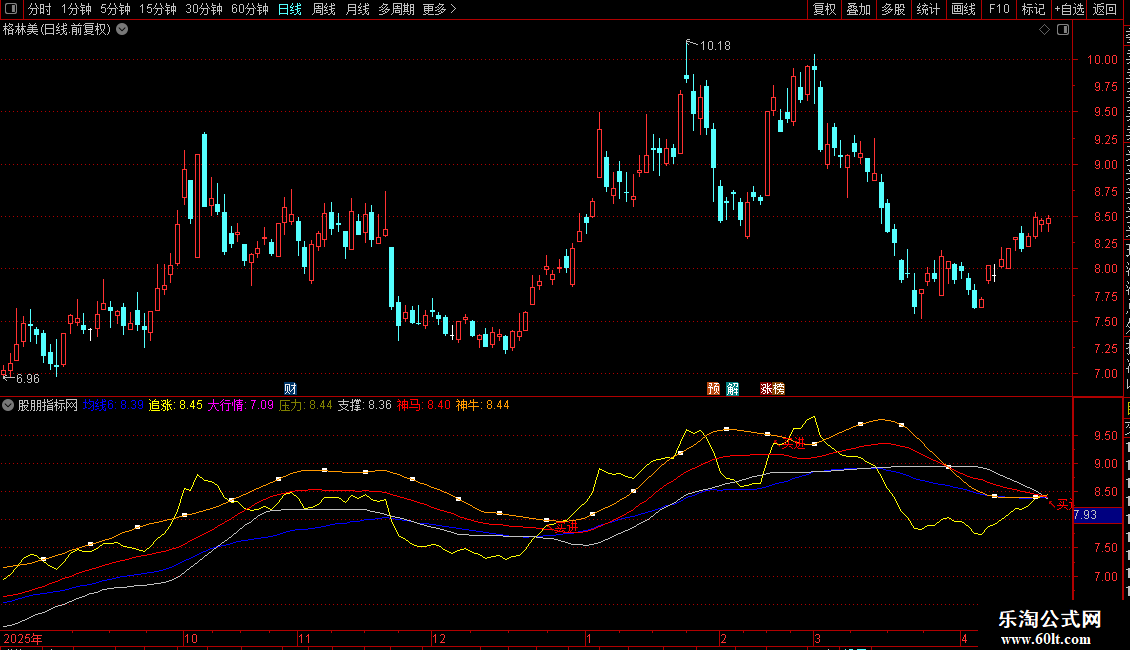Click the 复权 adjustment button
Image resolution: width=1130 pixels, height=650 pixels.
tap(824, 9)
